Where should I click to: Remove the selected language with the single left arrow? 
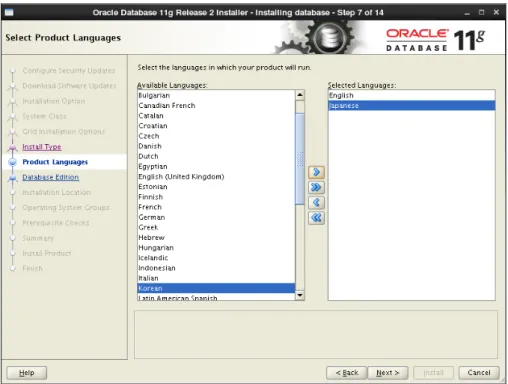[x=316, y=203]
